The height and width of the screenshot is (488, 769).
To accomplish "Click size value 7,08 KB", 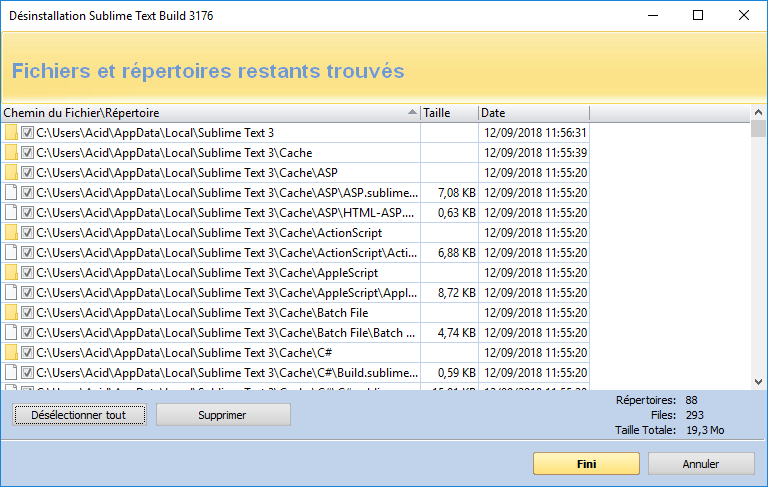I will (457, 193).
